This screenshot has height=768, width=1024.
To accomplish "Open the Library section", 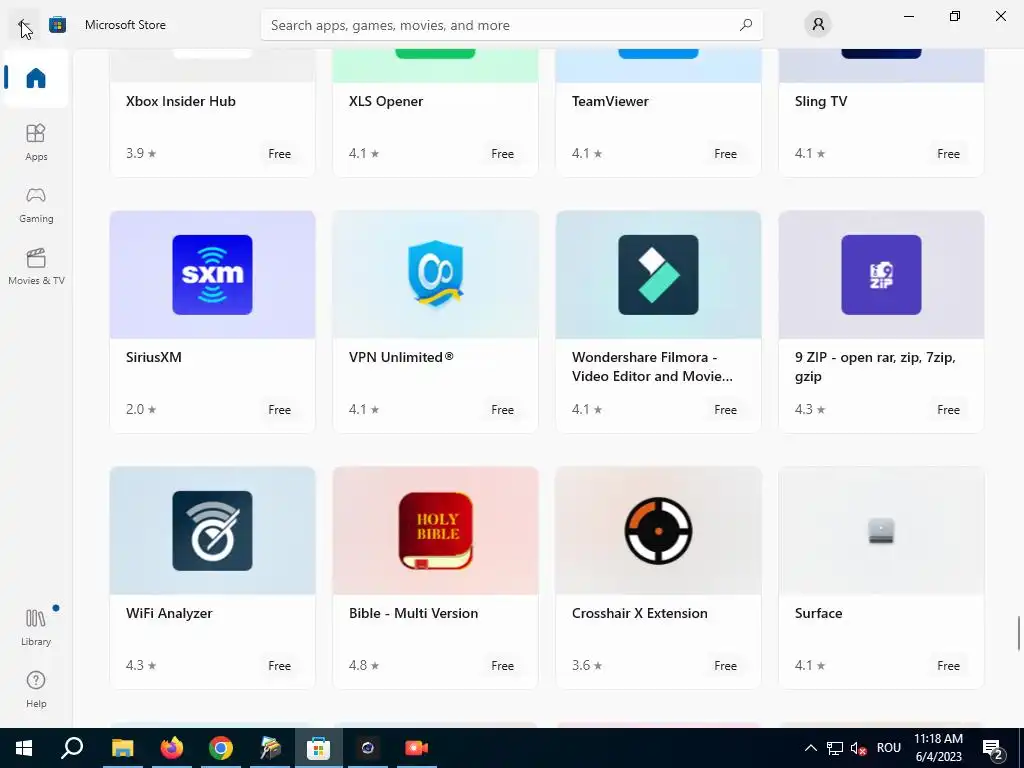I will [36, 627].
